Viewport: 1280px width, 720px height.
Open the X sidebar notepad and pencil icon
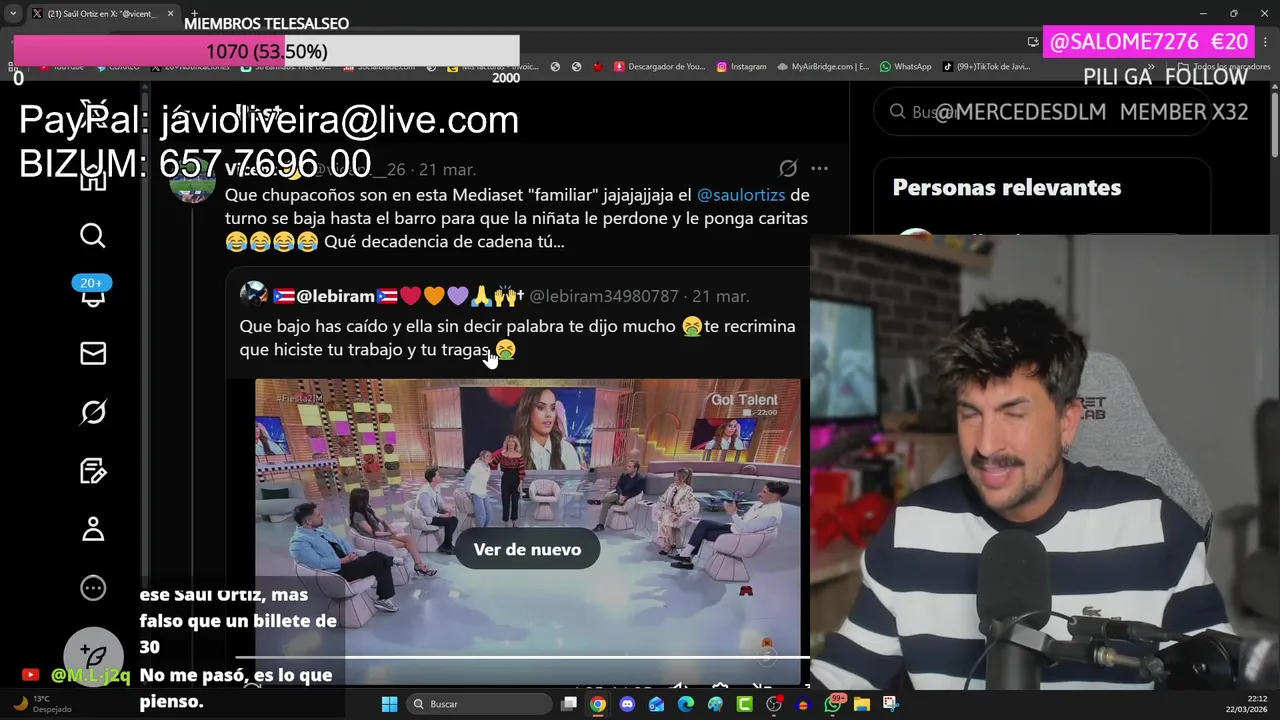point(93,471)
